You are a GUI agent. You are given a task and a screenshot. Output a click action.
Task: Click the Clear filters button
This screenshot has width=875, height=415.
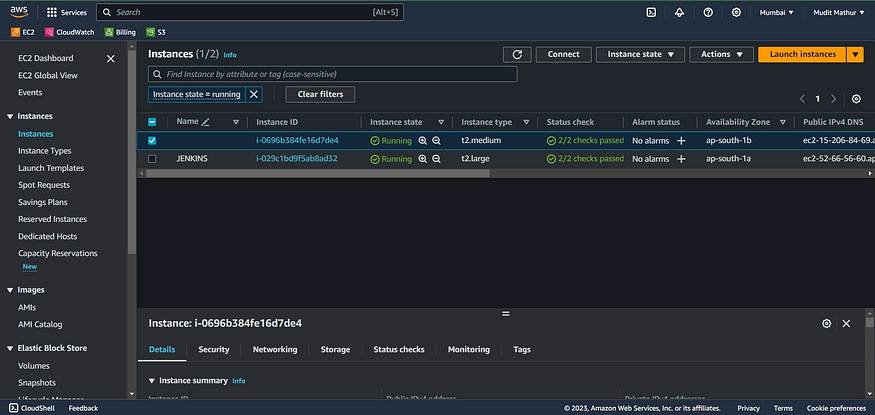pos(320,94)
